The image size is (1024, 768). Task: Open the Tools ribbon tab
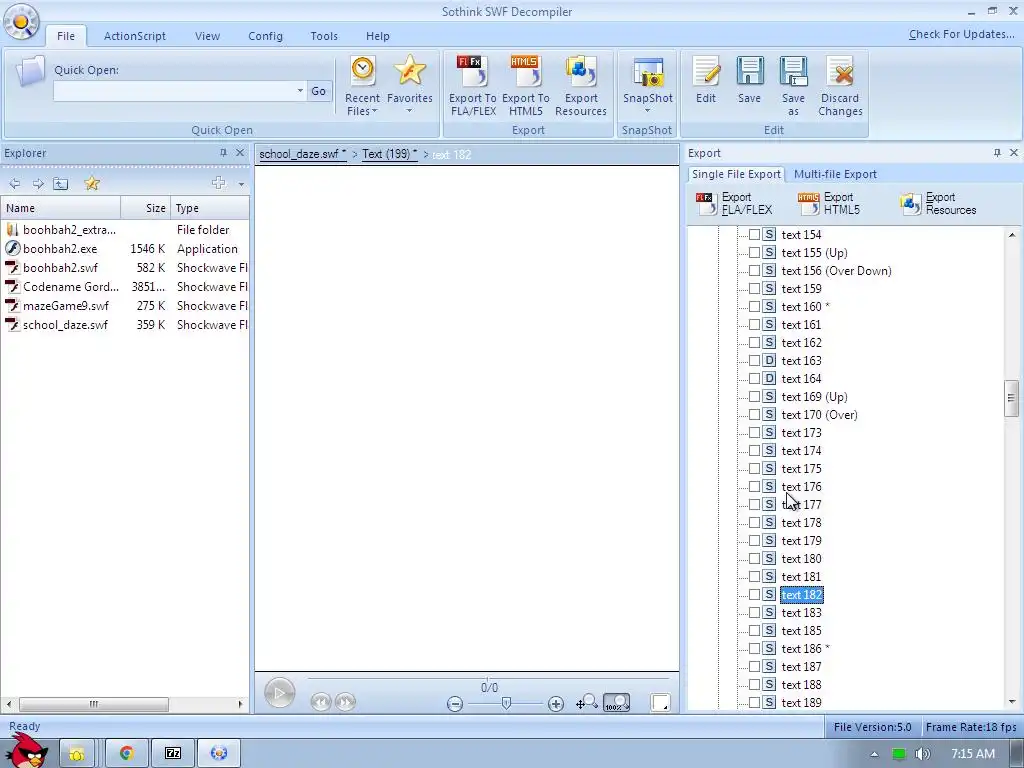(x=324, y=36)
